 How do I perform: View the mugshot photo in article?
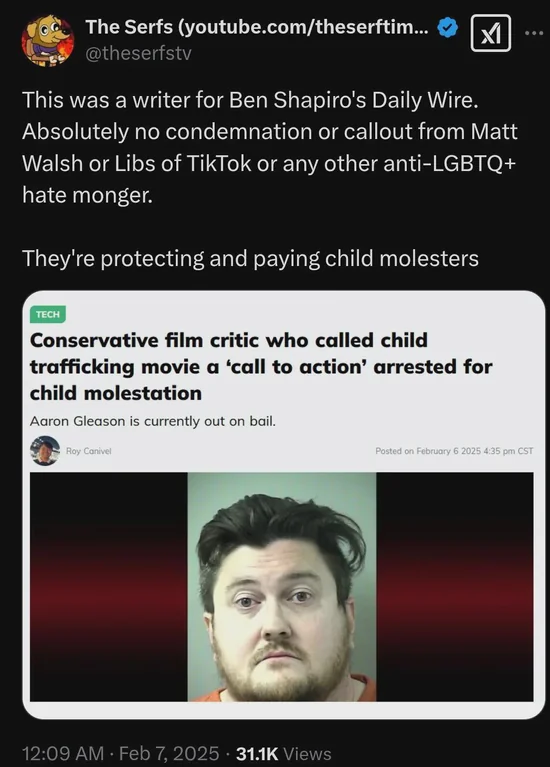(282, 587)
